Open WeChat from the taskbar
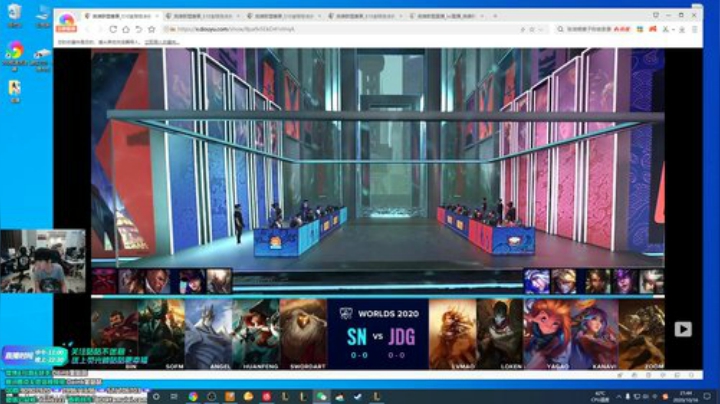 point(321,396)
